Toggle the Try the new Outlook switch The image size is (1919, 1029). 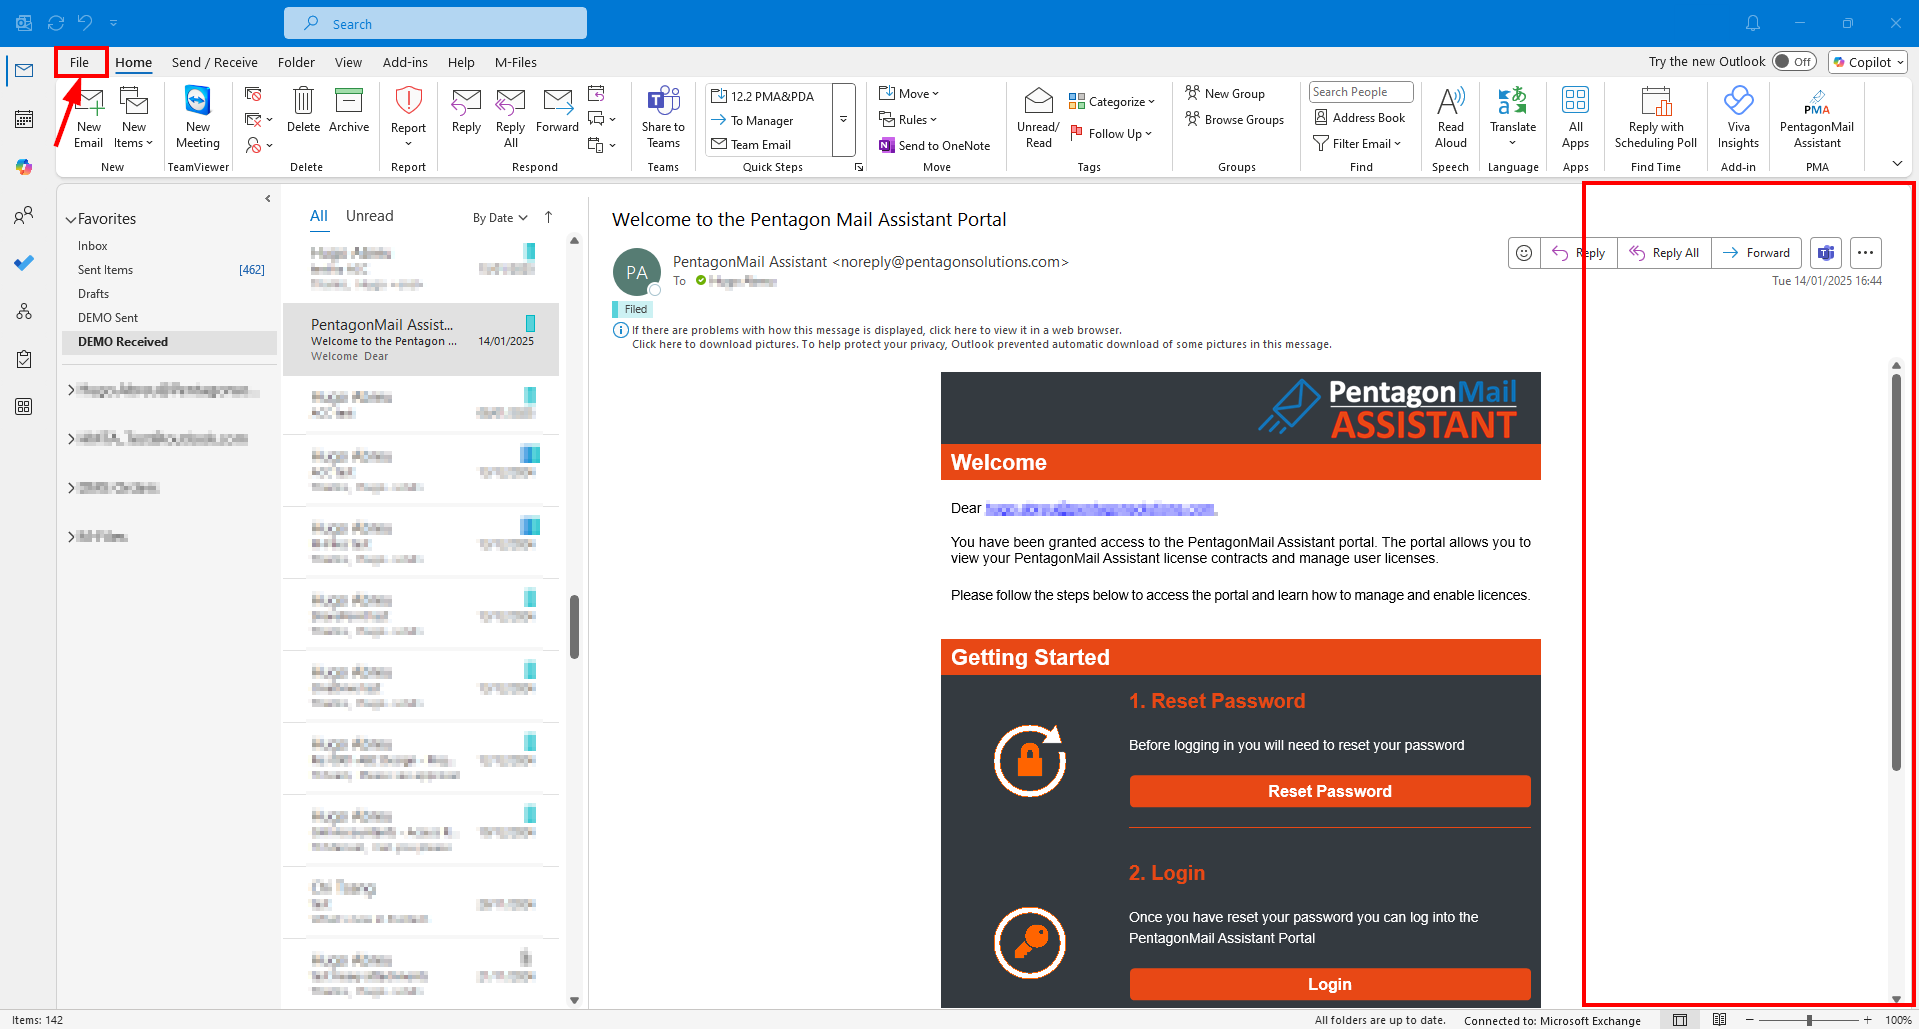click(x=1794, y=62)
